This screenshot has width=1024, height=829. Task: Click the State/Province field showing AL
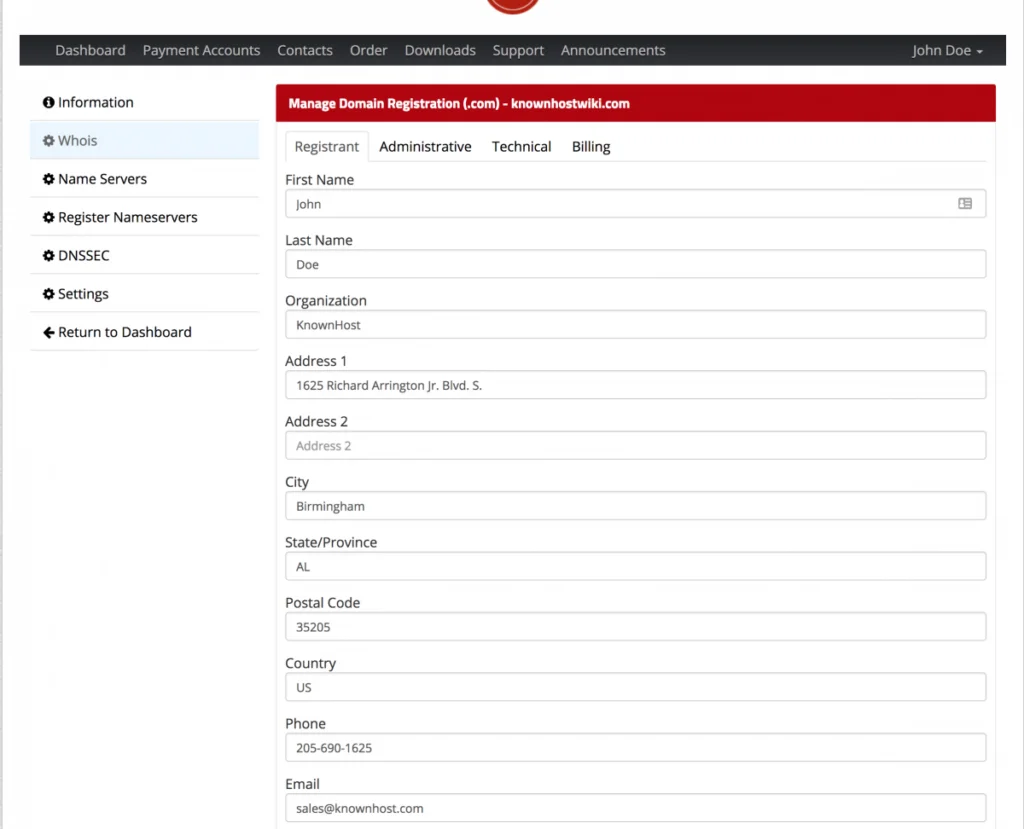pyautogui.click(x=635, y=566)
